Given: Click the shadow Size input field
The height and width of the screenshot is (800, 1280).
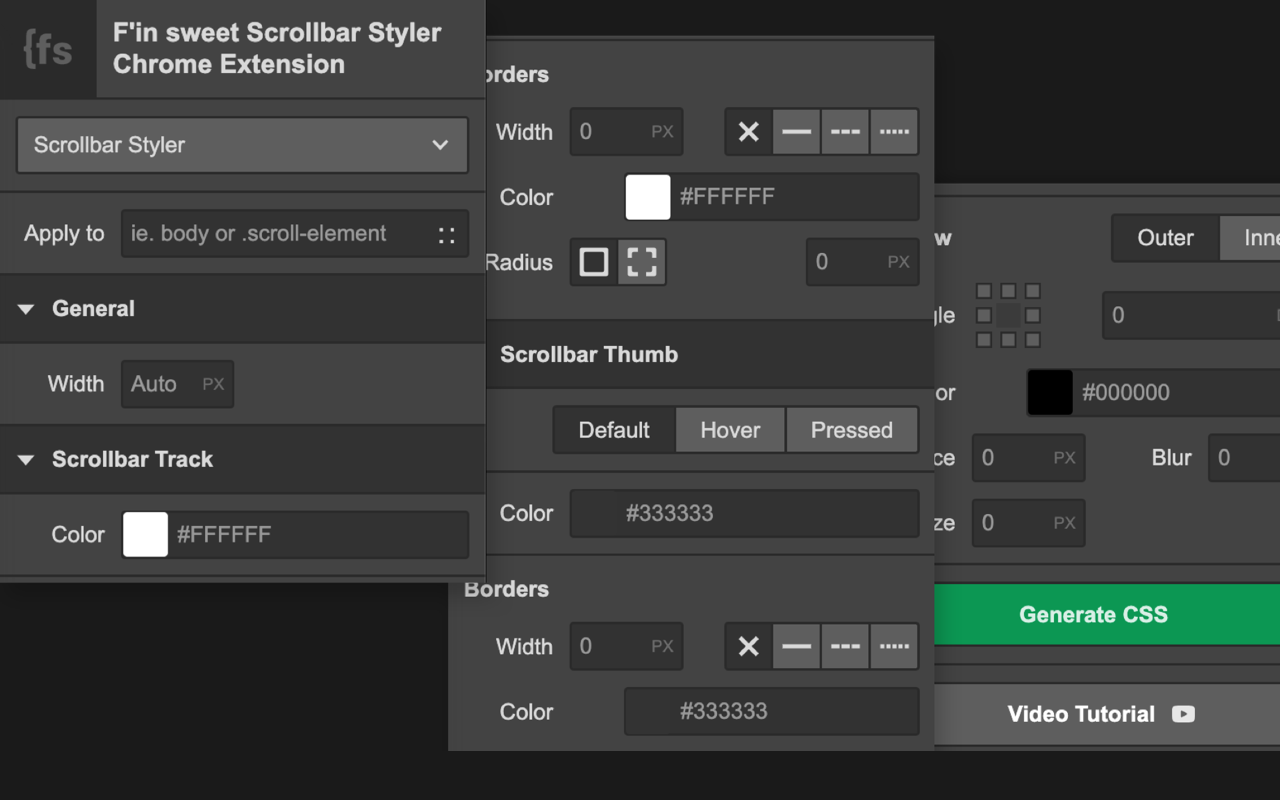Looking at the screenshot, I should pyautogui.click(x=1028, y=523).
